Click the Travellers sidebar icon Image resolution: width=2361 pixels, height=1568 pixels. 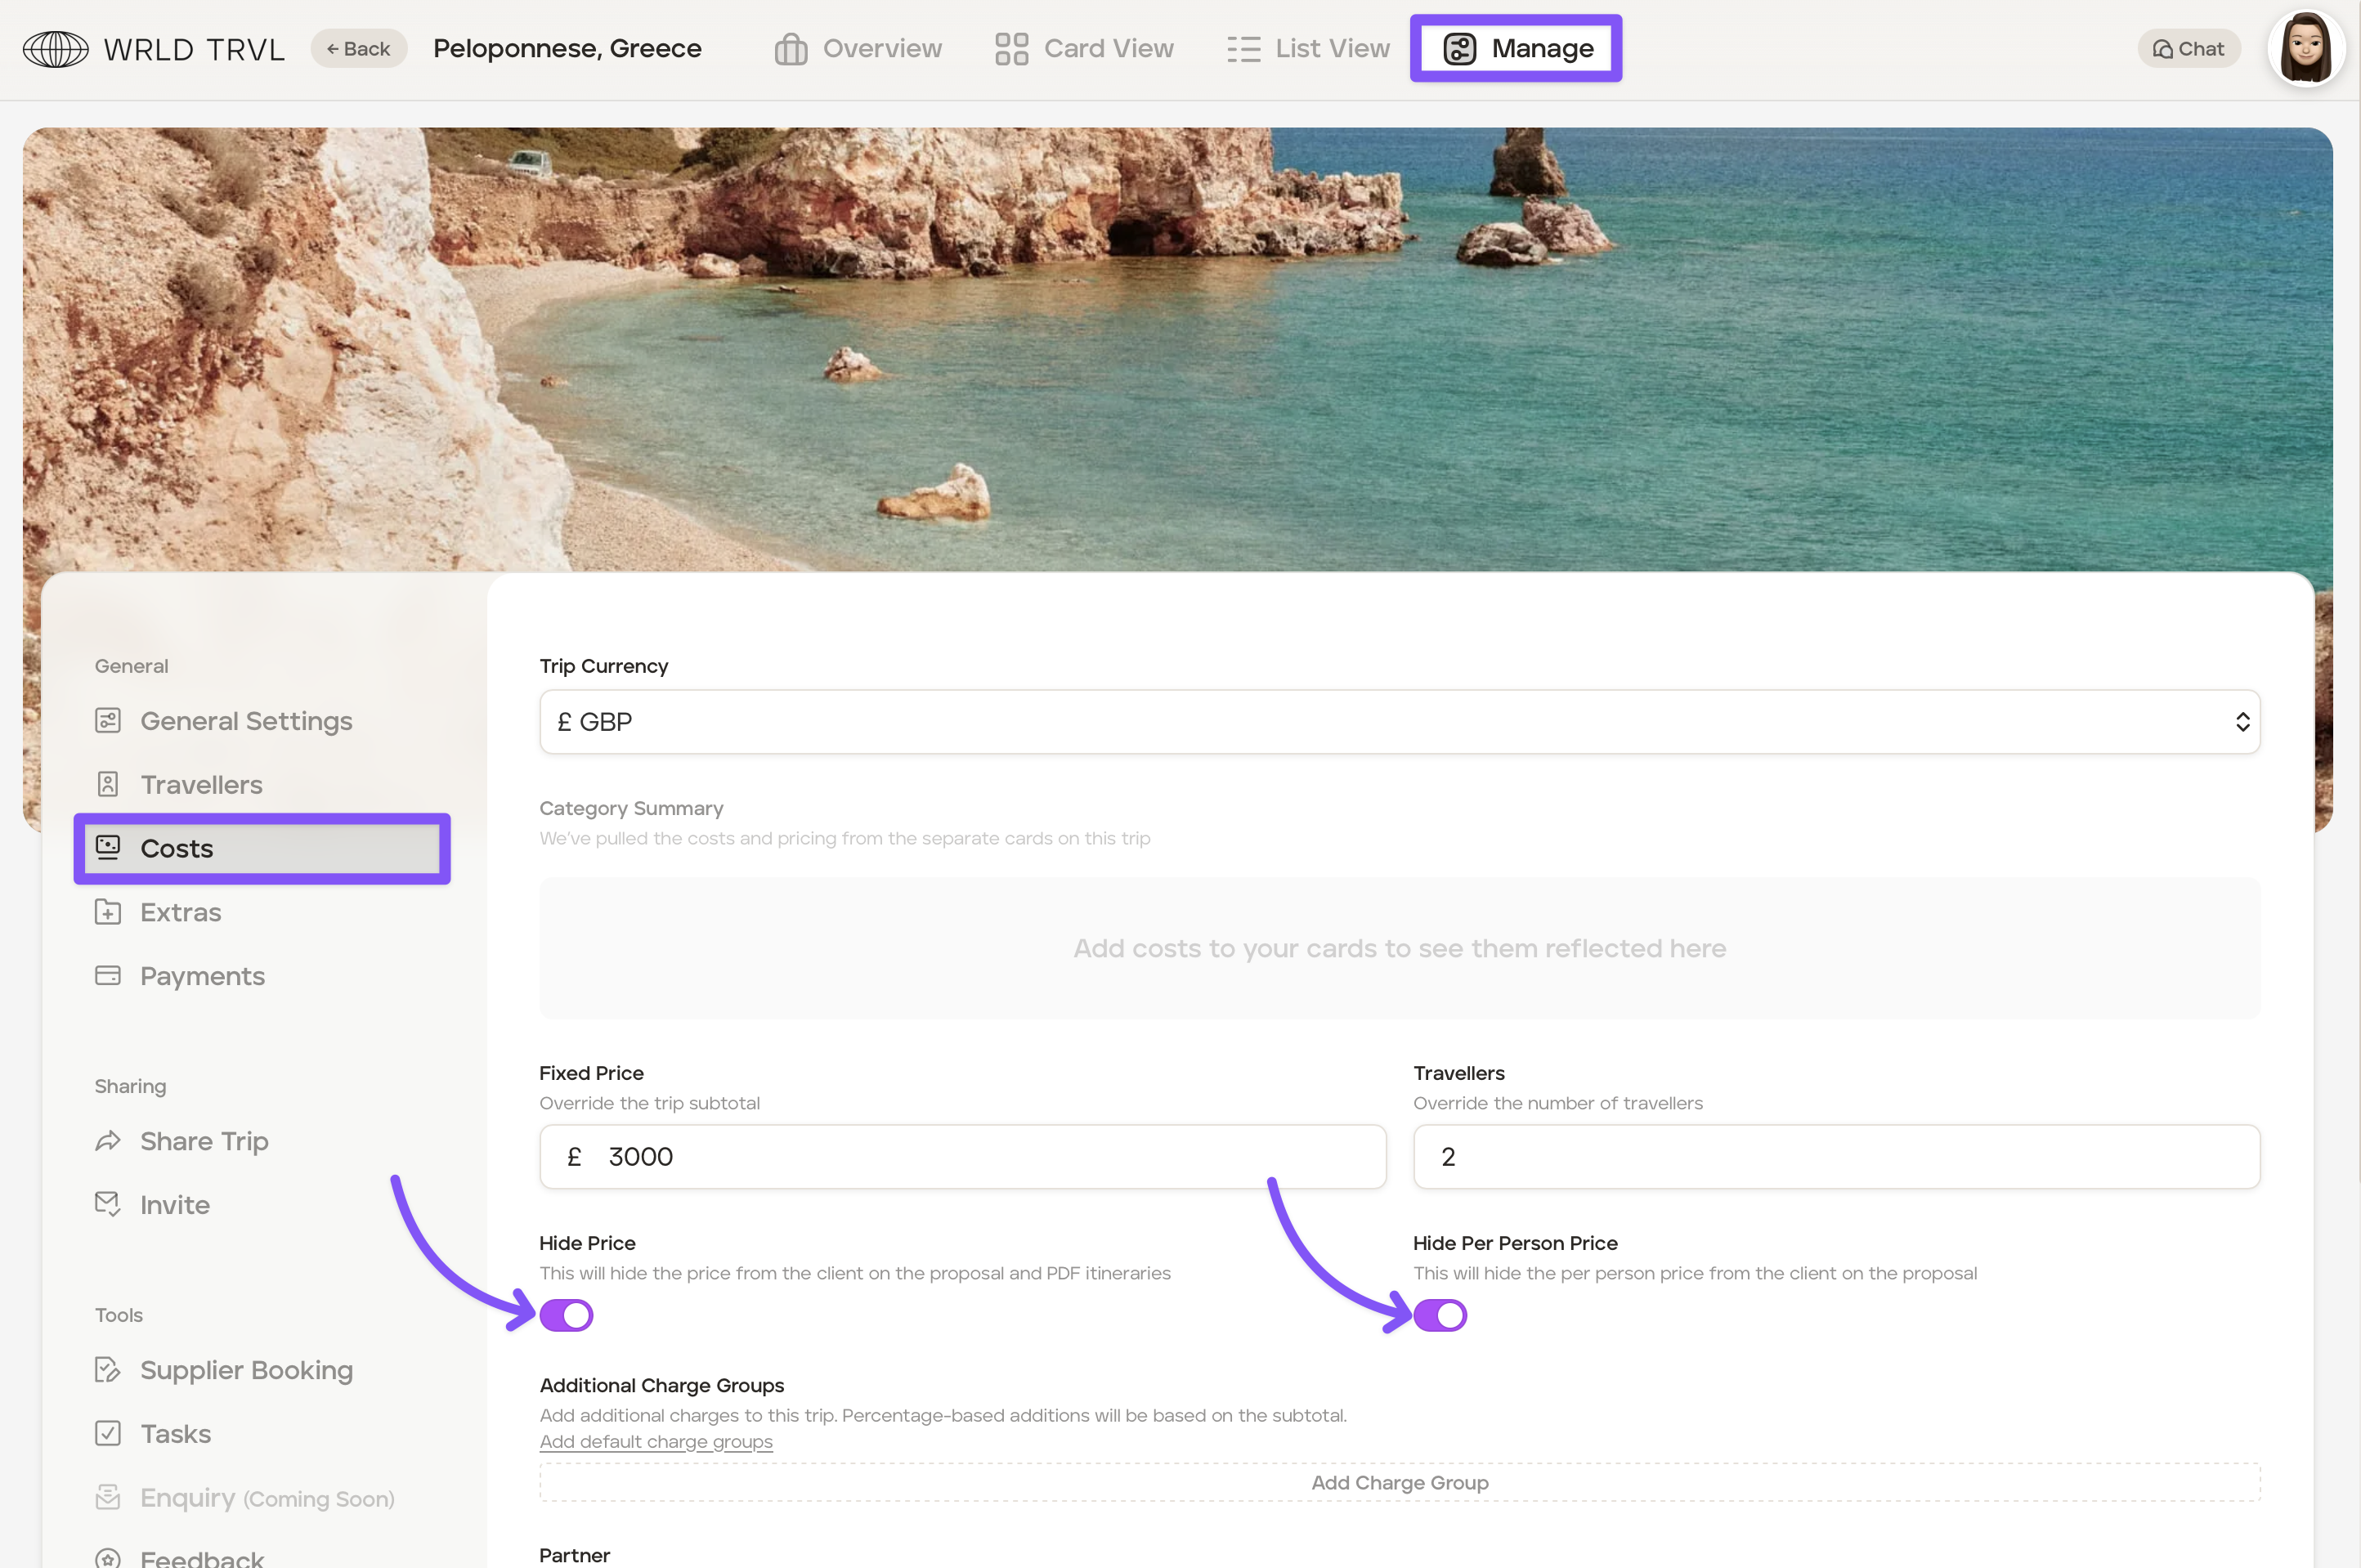click(x=108, y=784)
